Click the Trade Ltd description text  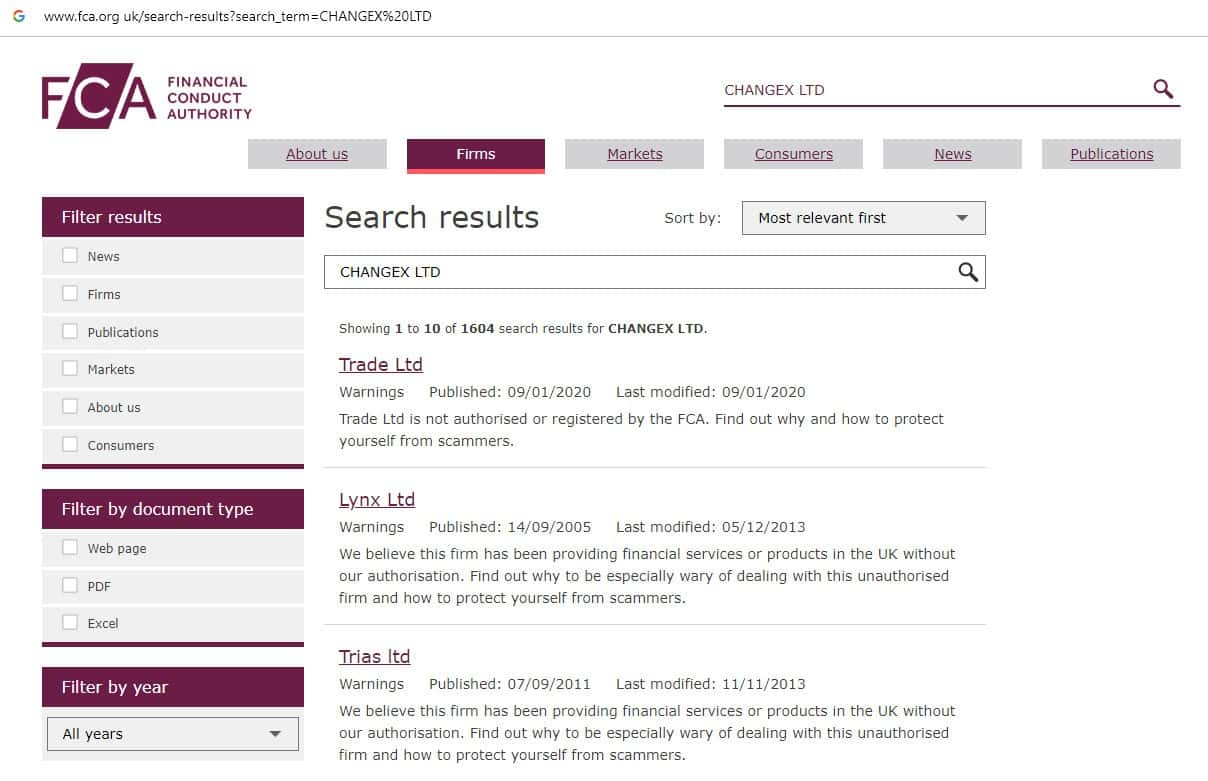(641, 430)
